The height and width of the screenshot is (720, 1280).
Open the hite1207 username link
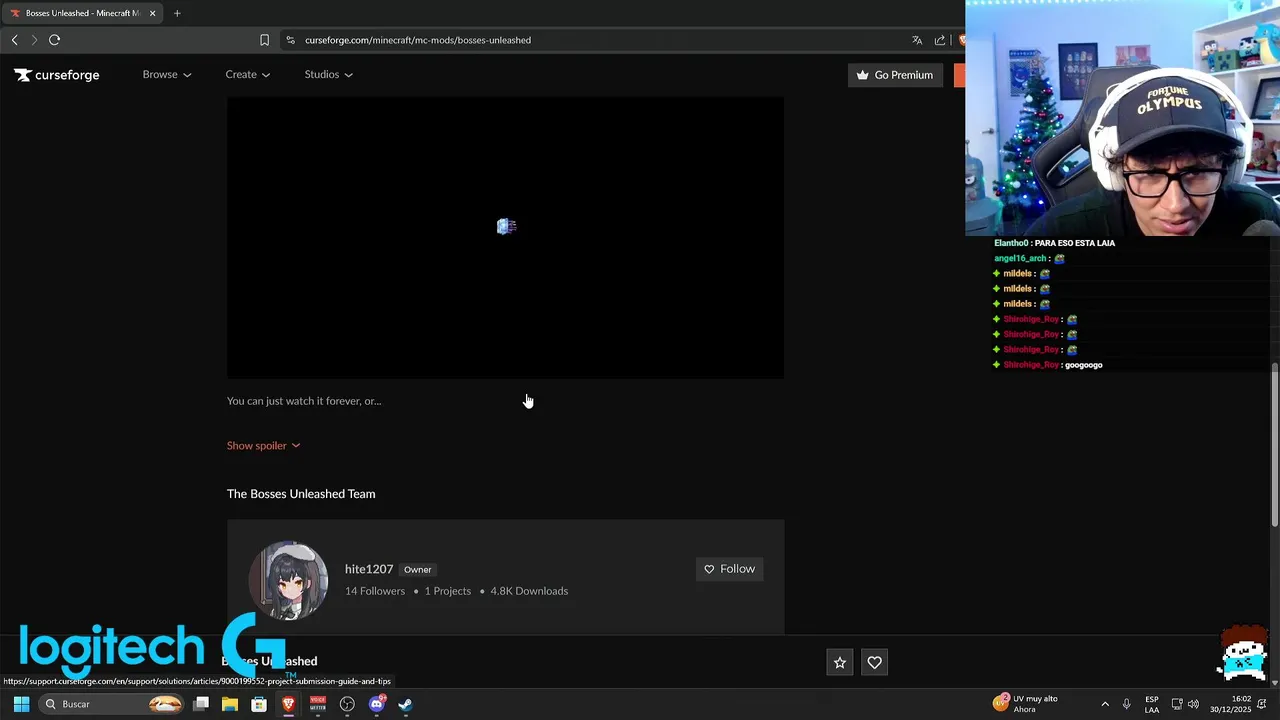(x=369, y=569)
